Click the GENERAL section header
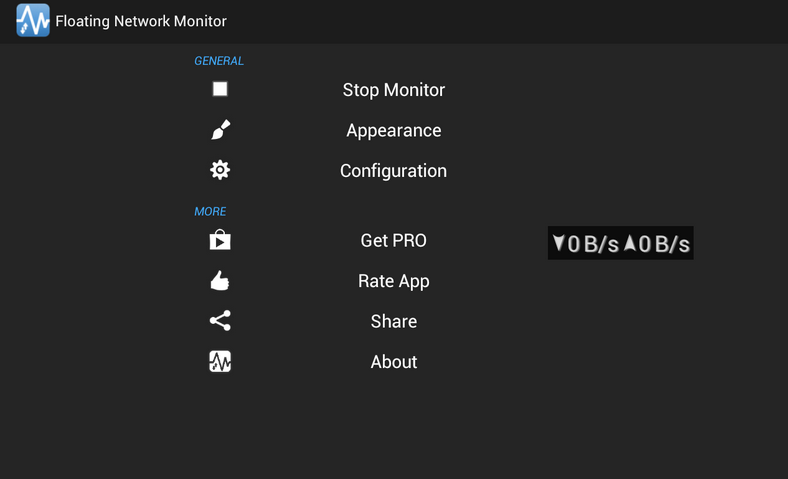Image resolution: width=788 pixels, height=479 pixels. point(219,61)
